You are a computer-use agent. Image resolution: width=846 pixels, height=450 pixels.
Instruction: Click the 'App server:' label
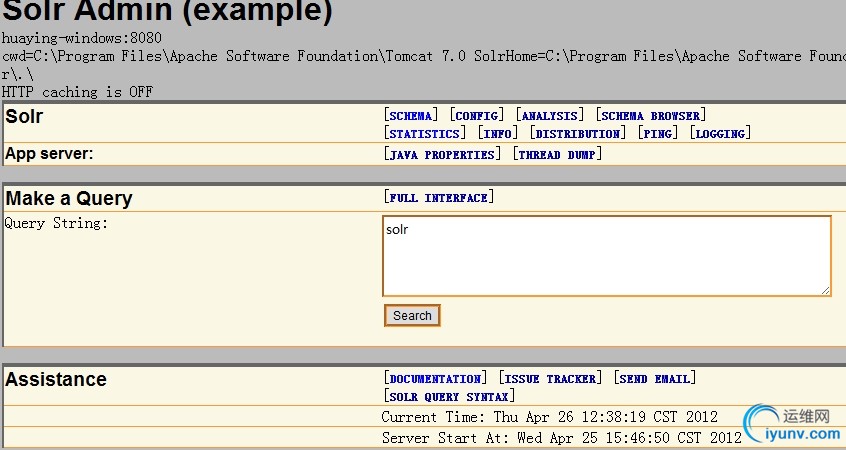49,154
